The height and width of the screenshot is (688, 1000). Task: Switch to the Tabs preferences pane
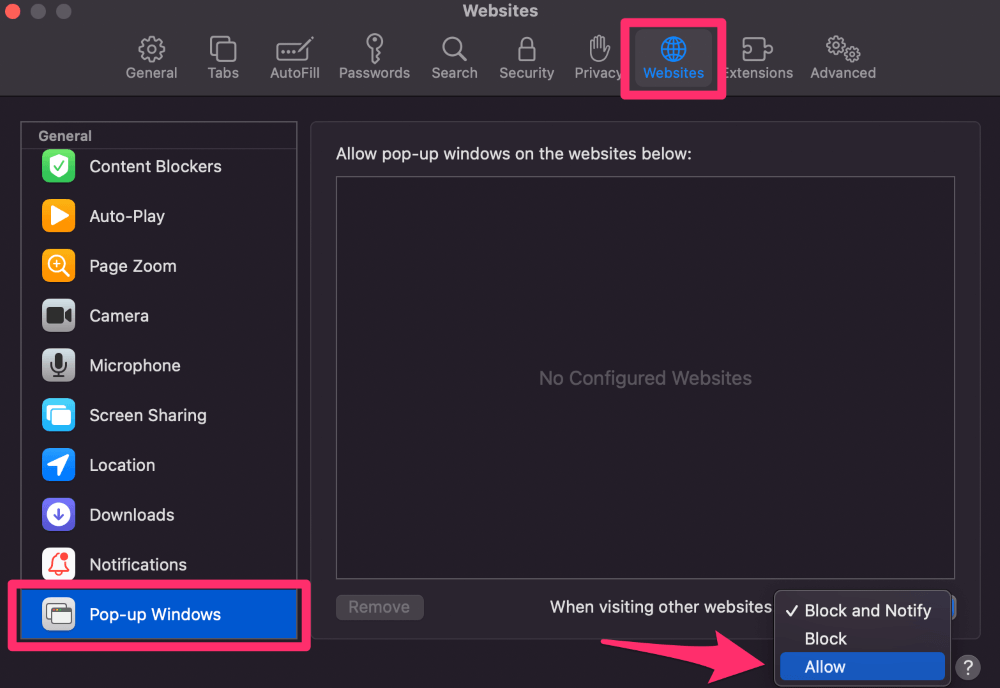(223, 58)
